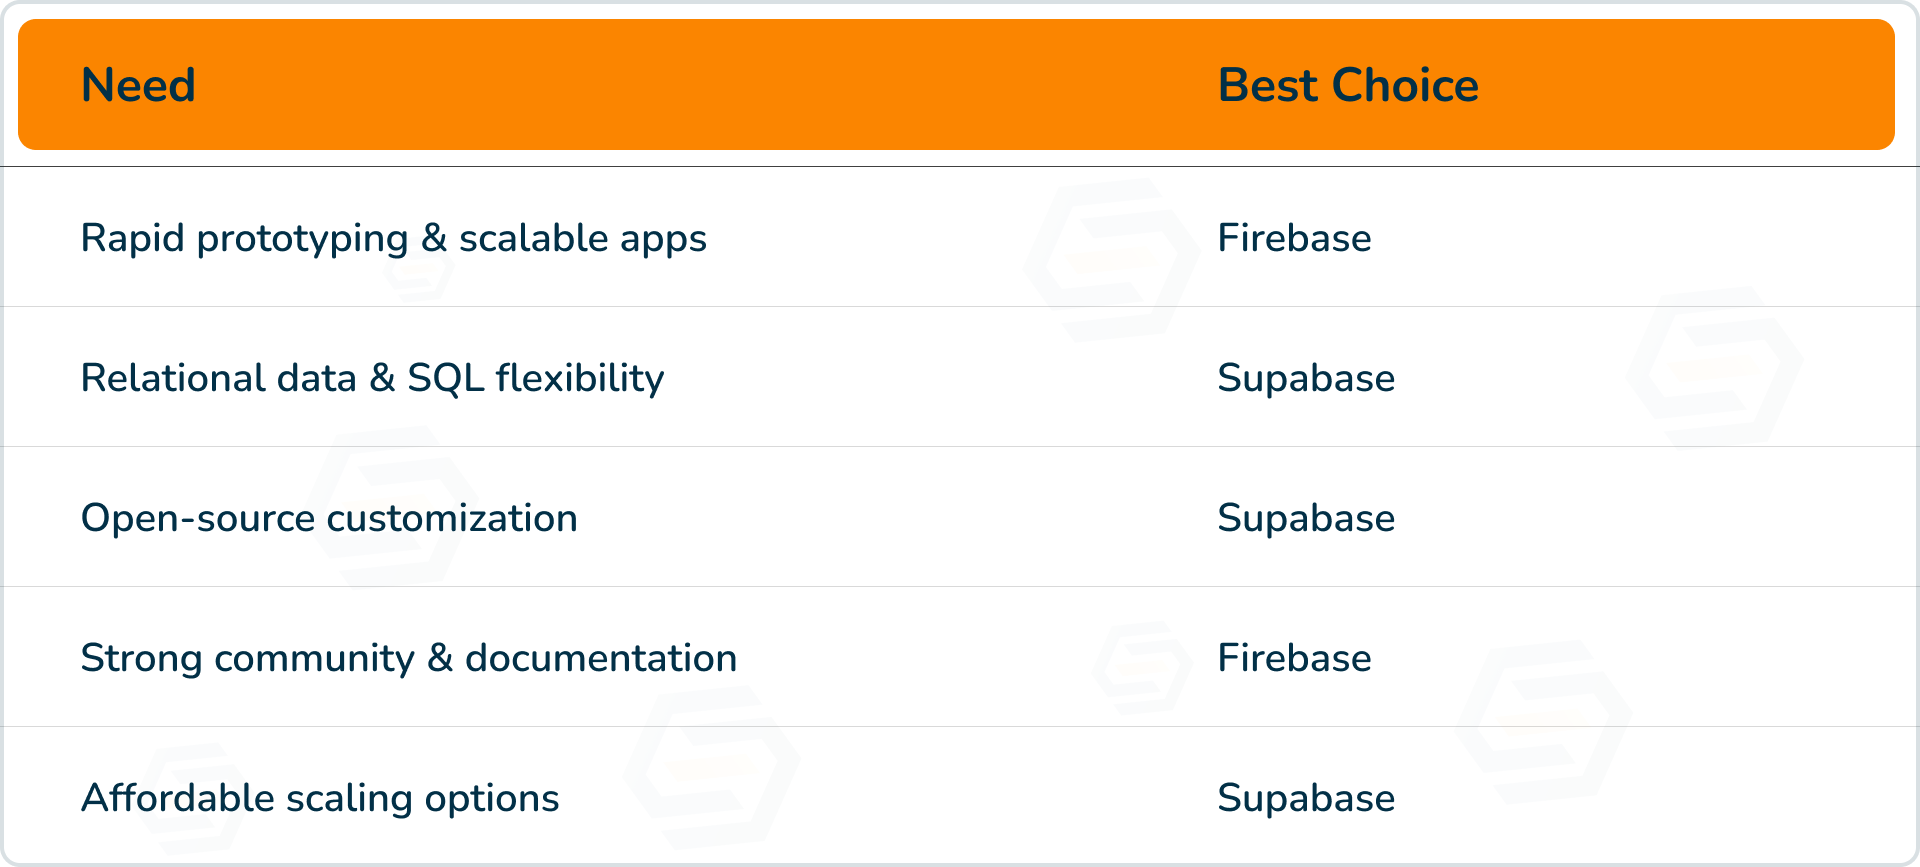Click the hexagon watermark left of first Firebase
Viewport: 1920px width, 867px height.
coord(1111,260)
